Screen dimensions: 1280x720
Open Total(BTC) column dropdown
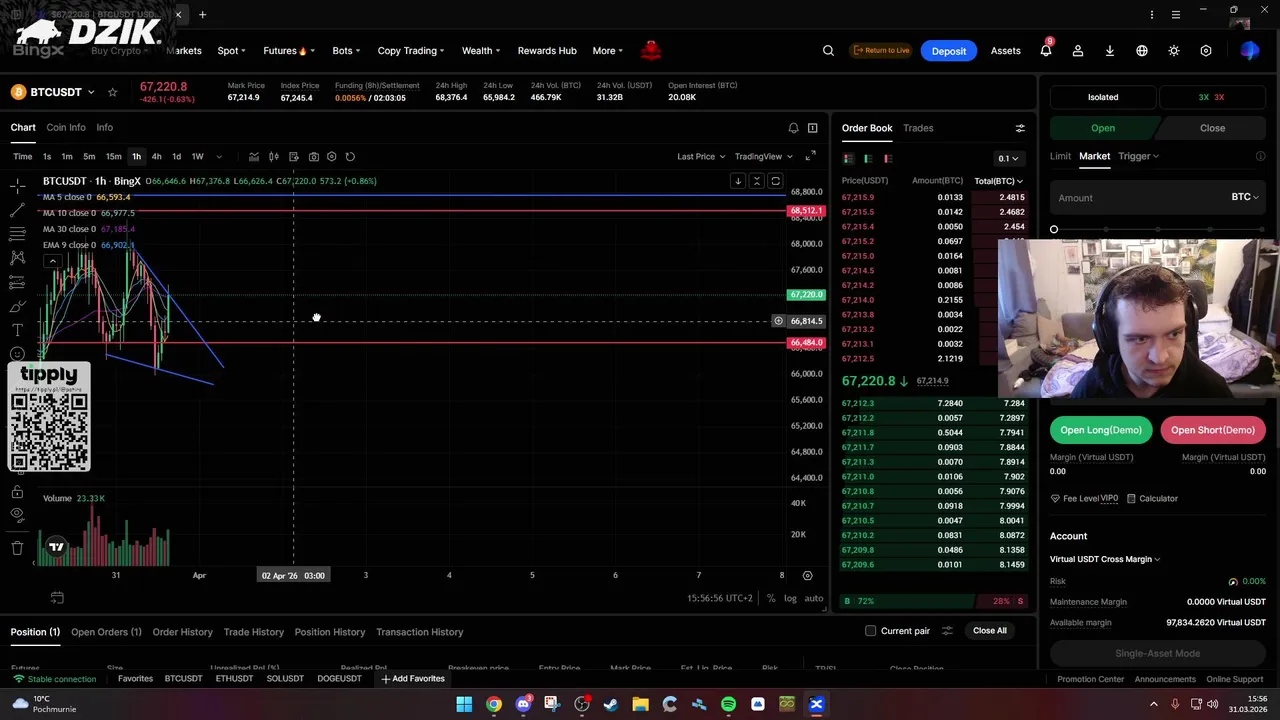point(999,181)
